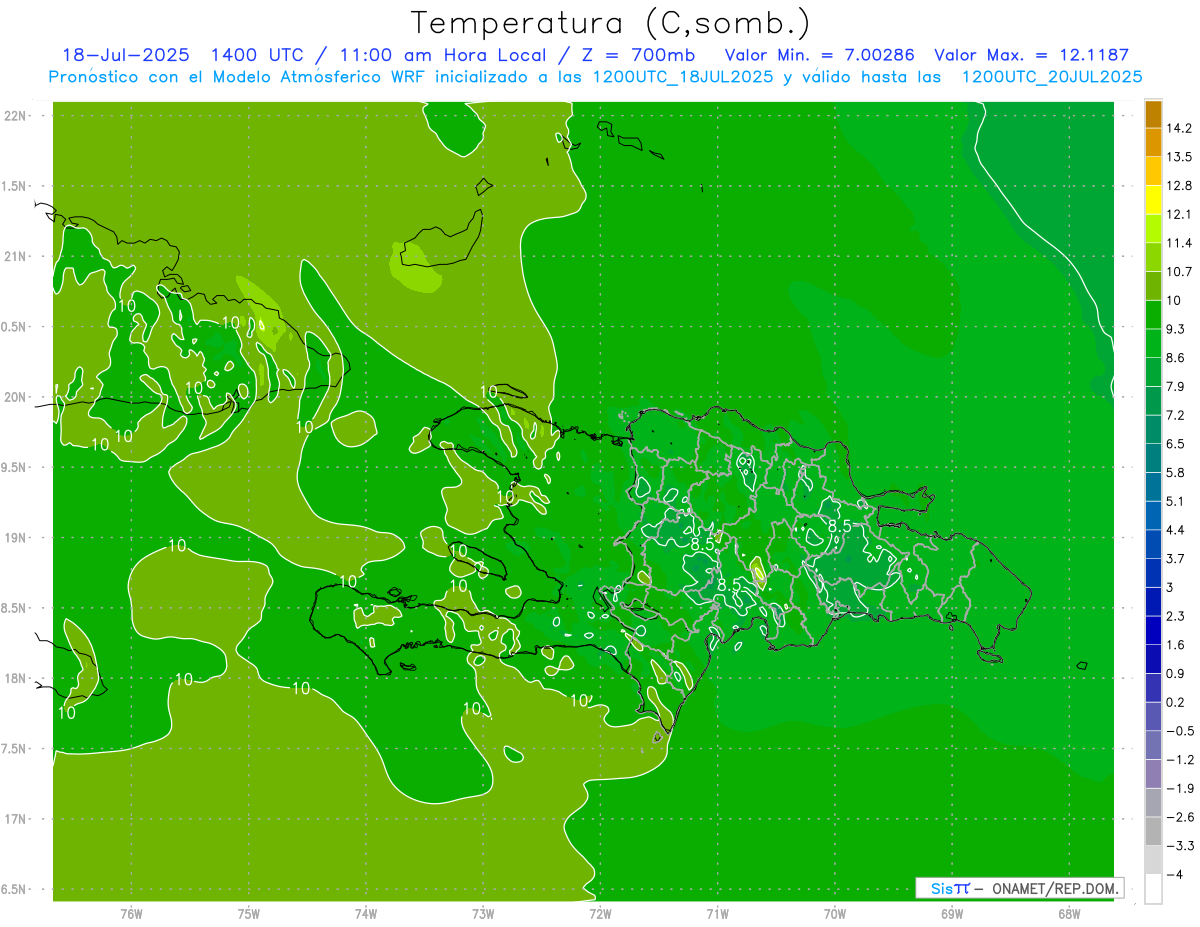Viewport: 1200px width, 927px height.
Task: Click the "70W" longitude axis label
Action: tap(835, 913)
